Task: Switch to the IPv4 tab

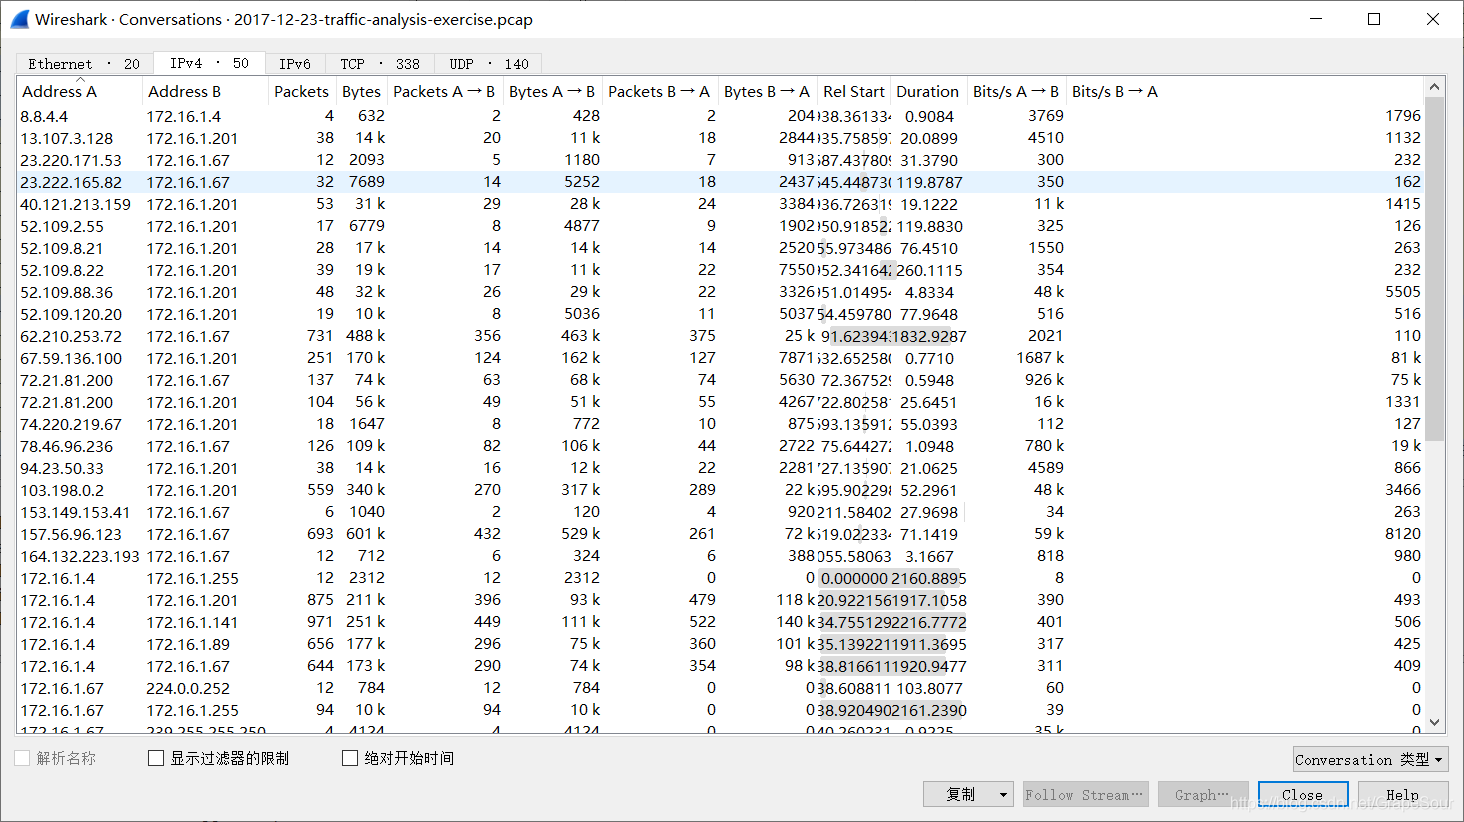Action: [209, 63]
